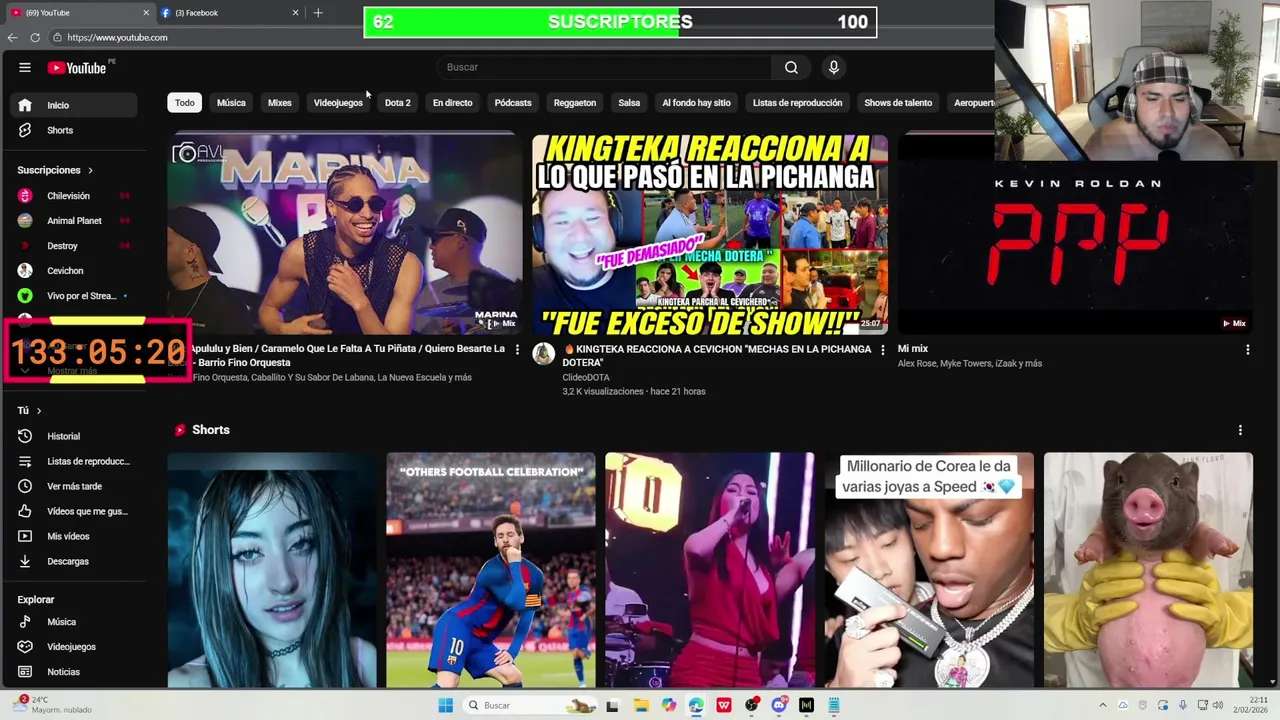The width and height of the screenshot is (1280, 720).
Task: Open Mis videos in sidebar
Action: 74,536
